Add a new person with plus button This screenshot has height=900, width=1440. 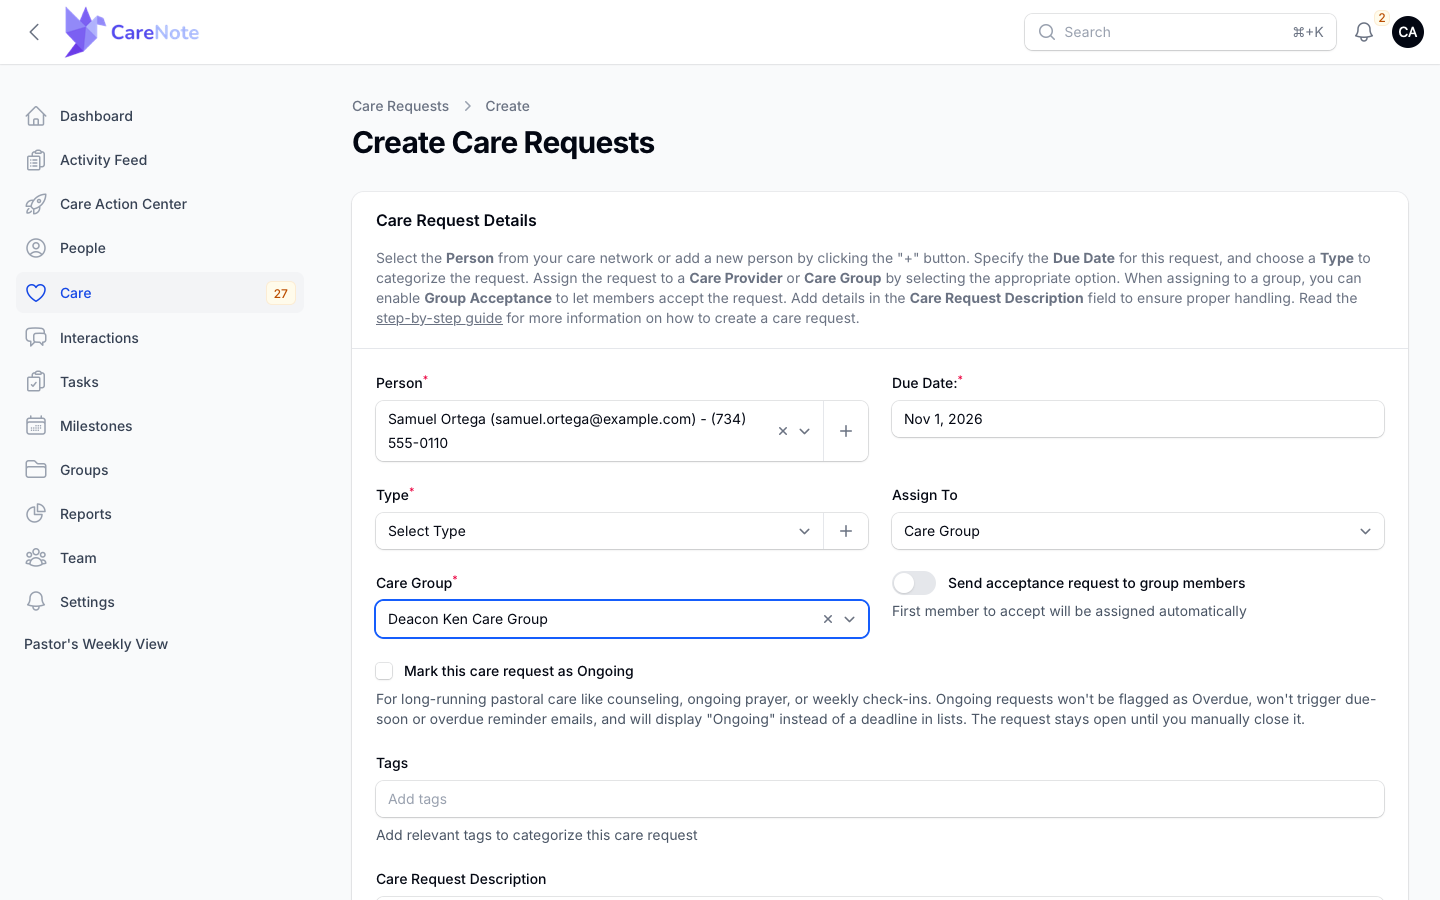click(x=846, y=431)
